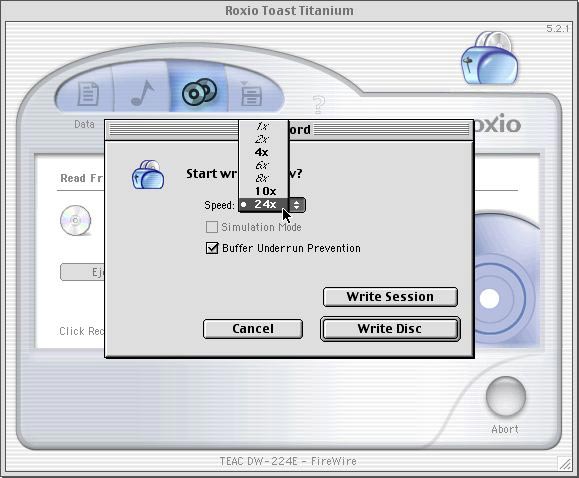Screen dimensions: 579x478
Task: Click the Write Session button
Action: pos(390,297)
